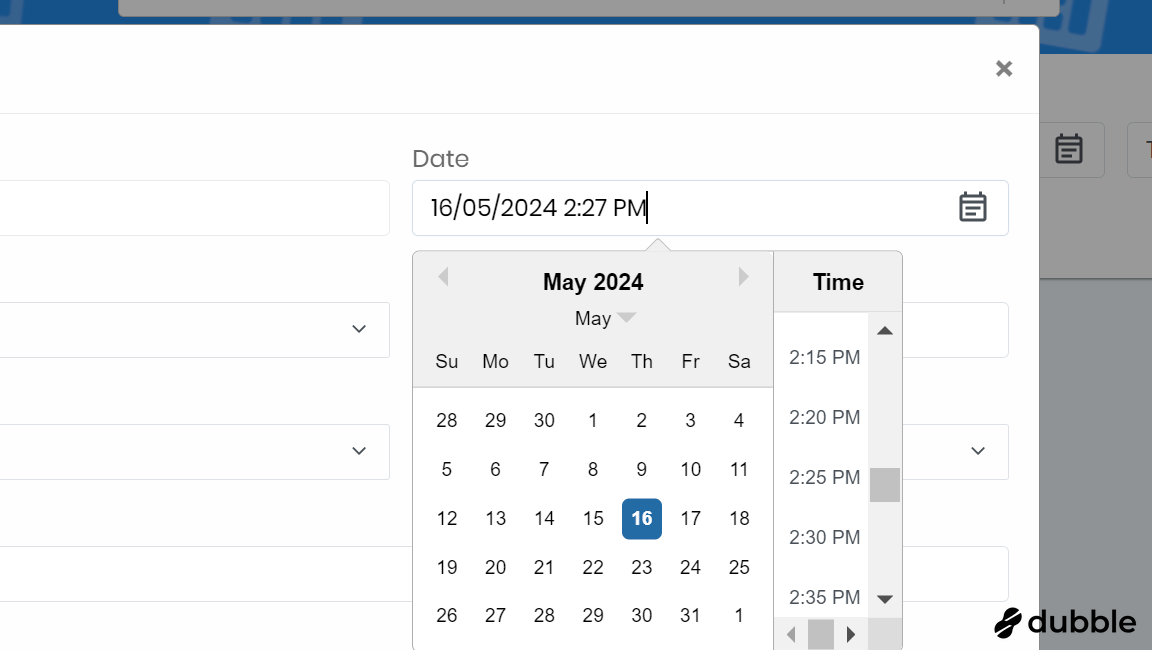
Task: Click the calendar icon button behind the dialog
Action: coord(1069,149)
